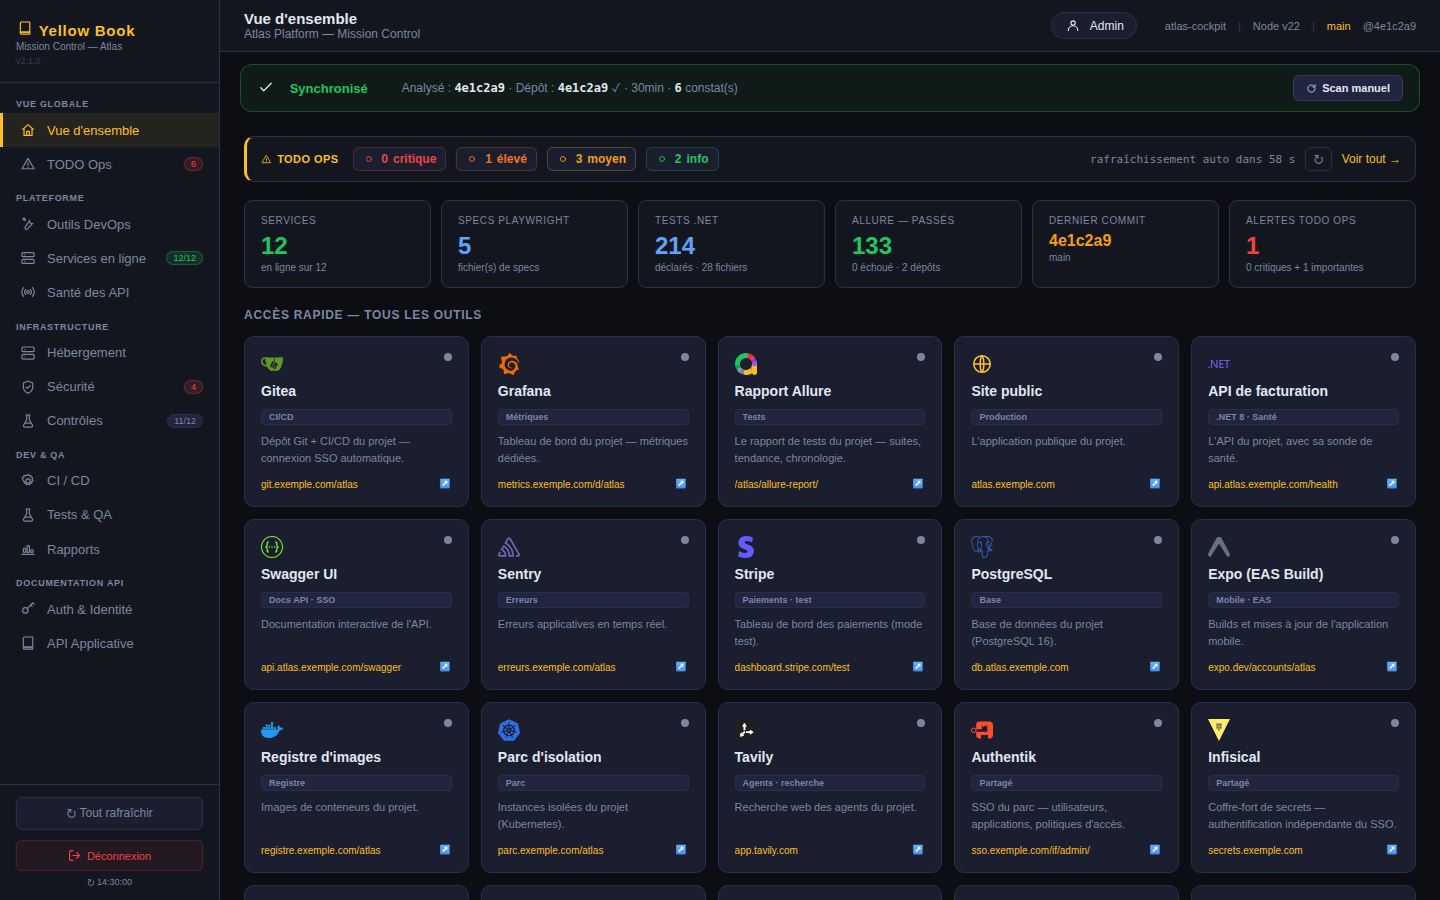Open api.atlas.exemple.com/swagger link
The width and height of the screenshot is (1440, 900).
[x=331, y=667]
